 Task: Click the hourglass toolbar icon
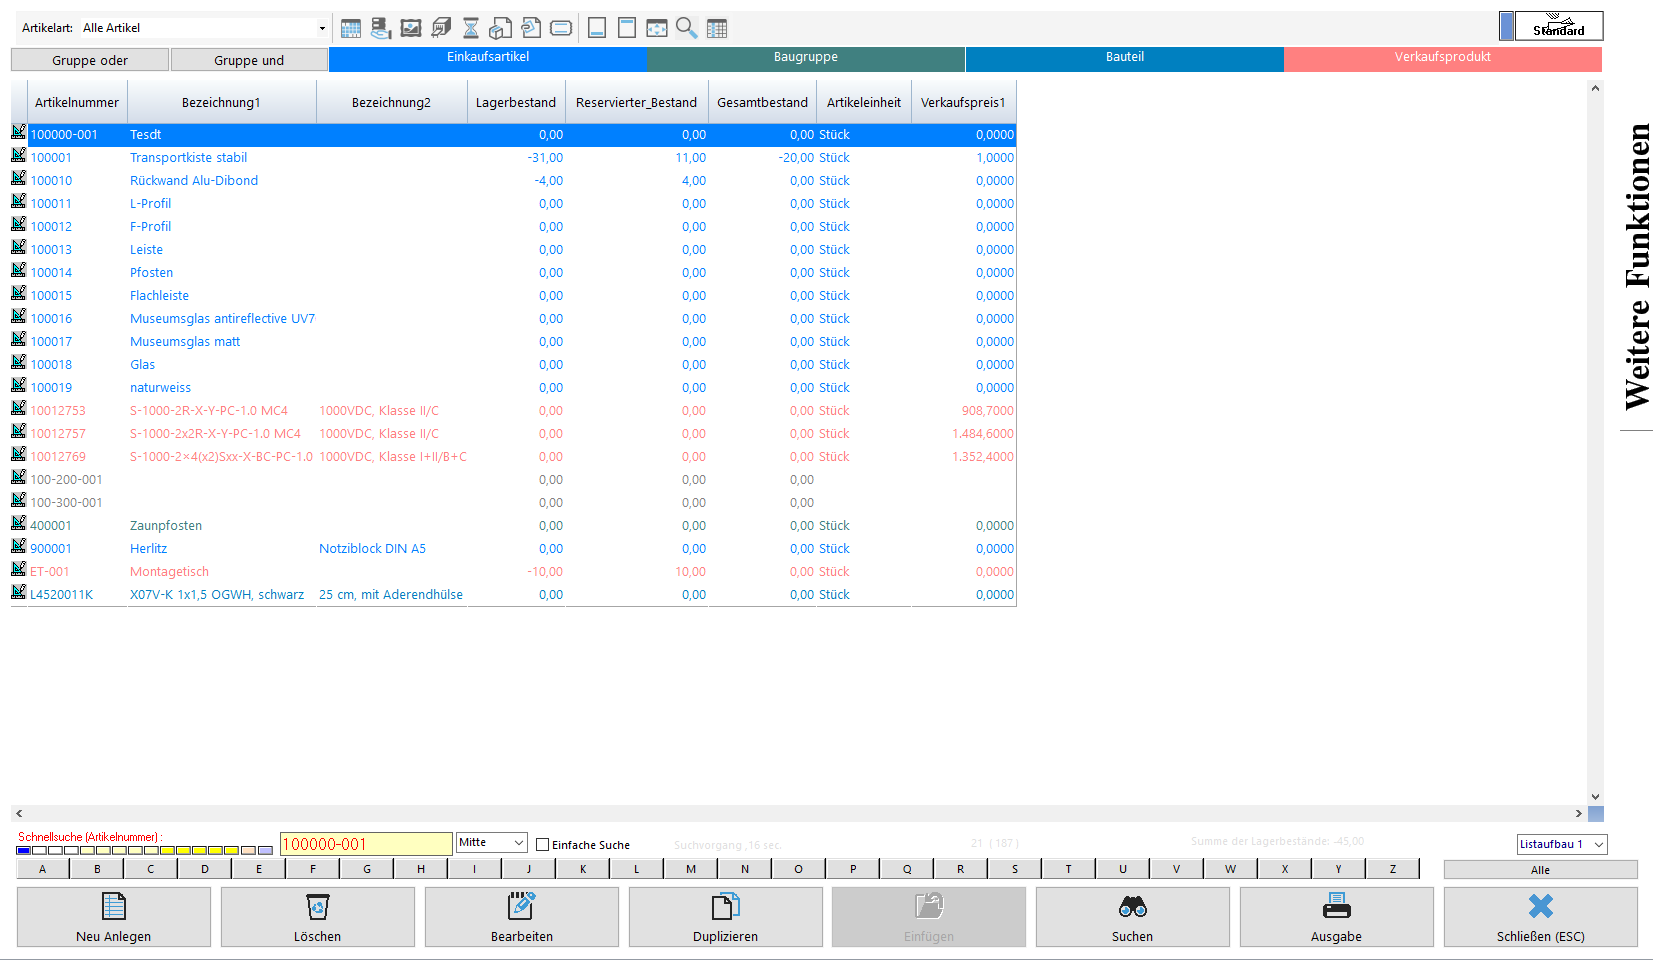click(471, 28)
